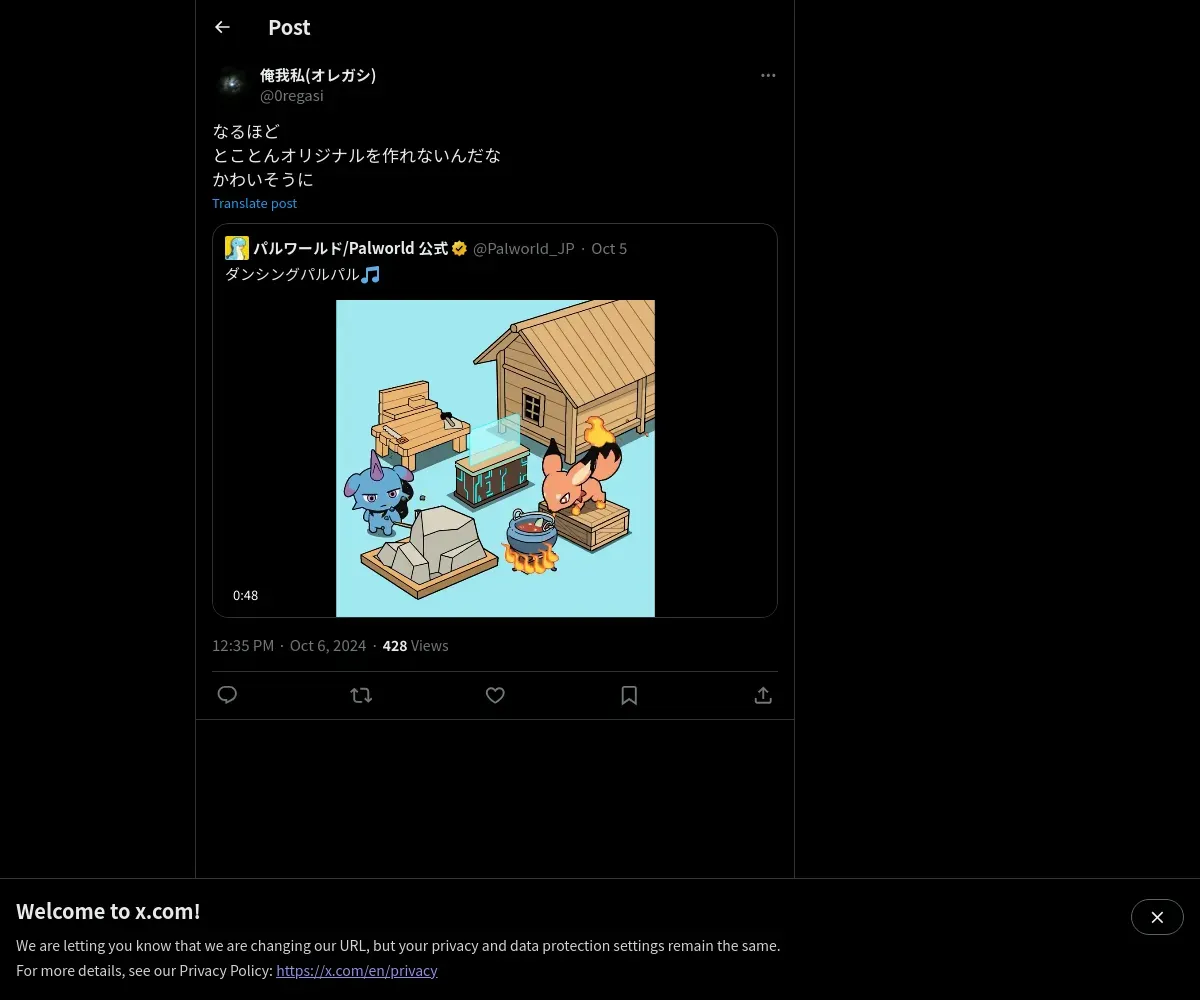Click the gold verified badge icon
The width and height of the screenshot is (1200, 1000).
pos(460,248)
